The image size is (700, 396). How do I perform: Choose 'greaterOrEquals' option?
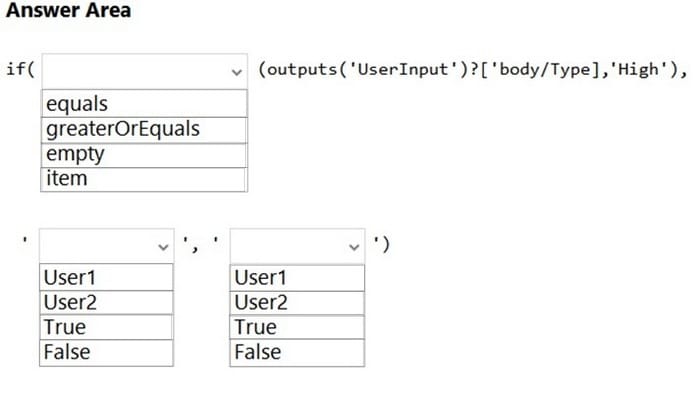pos(144,130)
